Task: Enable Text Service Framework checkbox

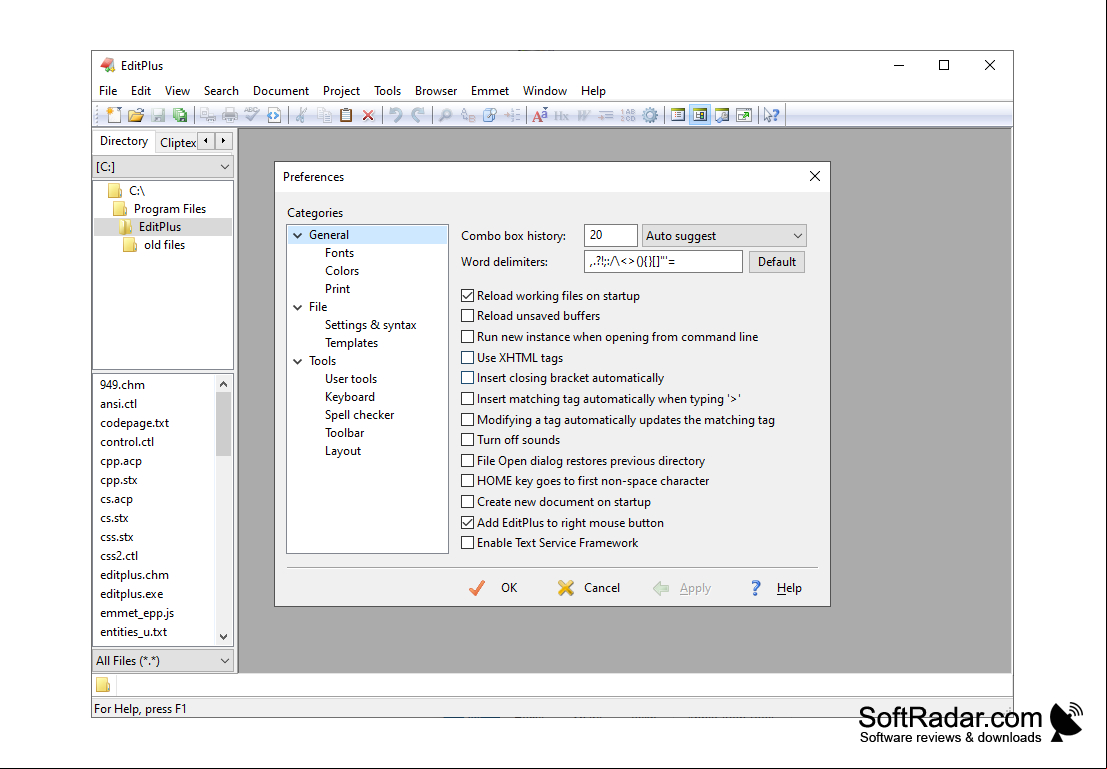Action: pyautogui.click(x=467, y=543)
